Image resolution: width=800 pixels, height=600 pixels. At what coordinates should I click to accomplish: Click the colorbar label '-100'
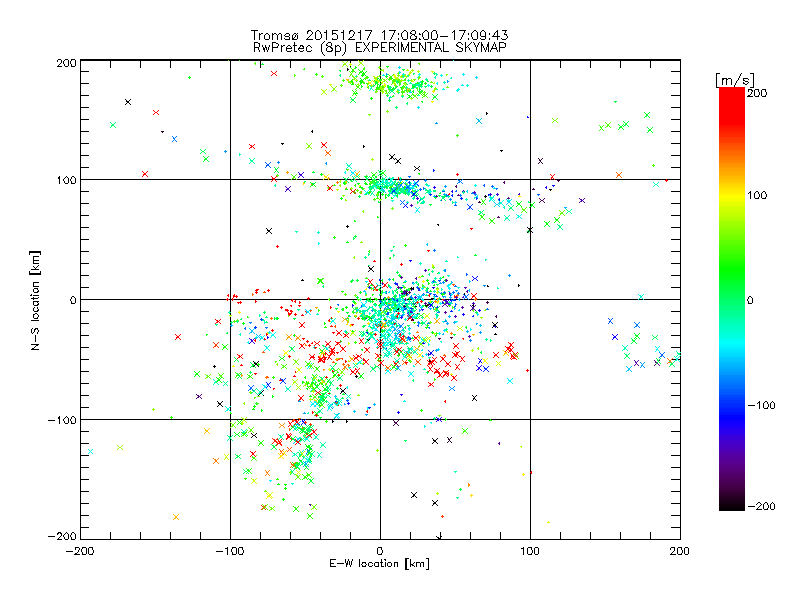[x=761, y=405]
